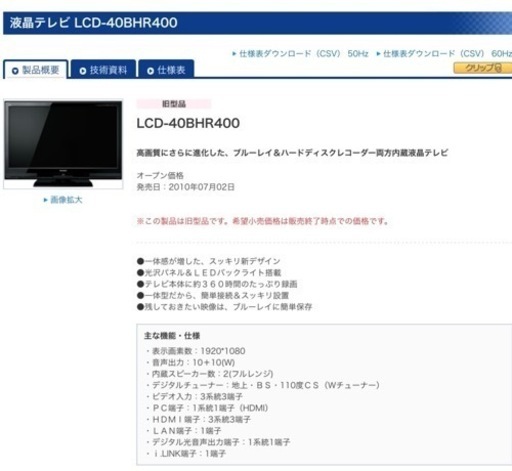
Task: Click the clip icon in クリップ button
Action: tap(498, 68)
